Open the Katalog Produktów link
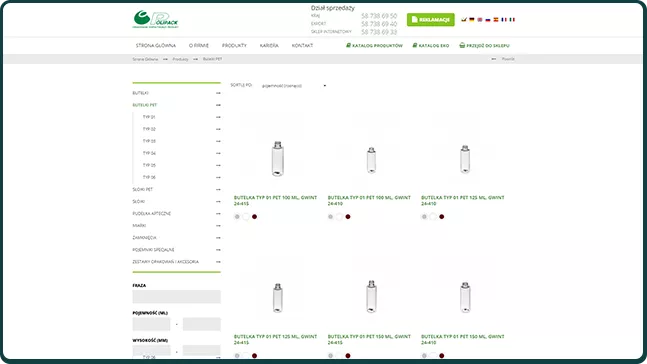The width and height of the screenshot is (647, 364). [377, 46]
